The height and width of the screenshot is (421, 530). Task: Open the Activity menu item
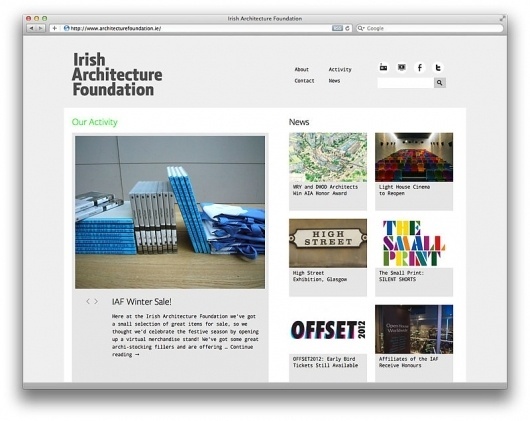[x=340, y=70]
